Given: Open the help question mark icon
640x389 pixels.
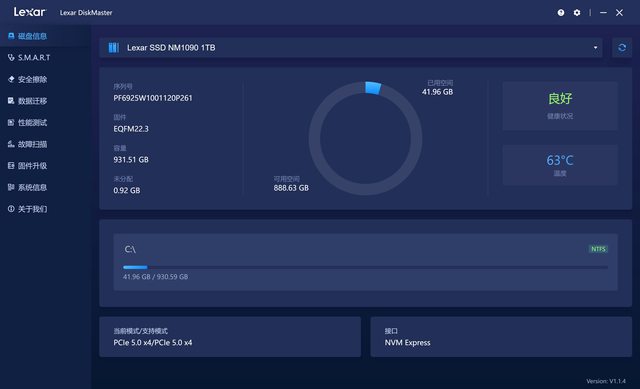Looking at the screenshot, I should [561, 13].
